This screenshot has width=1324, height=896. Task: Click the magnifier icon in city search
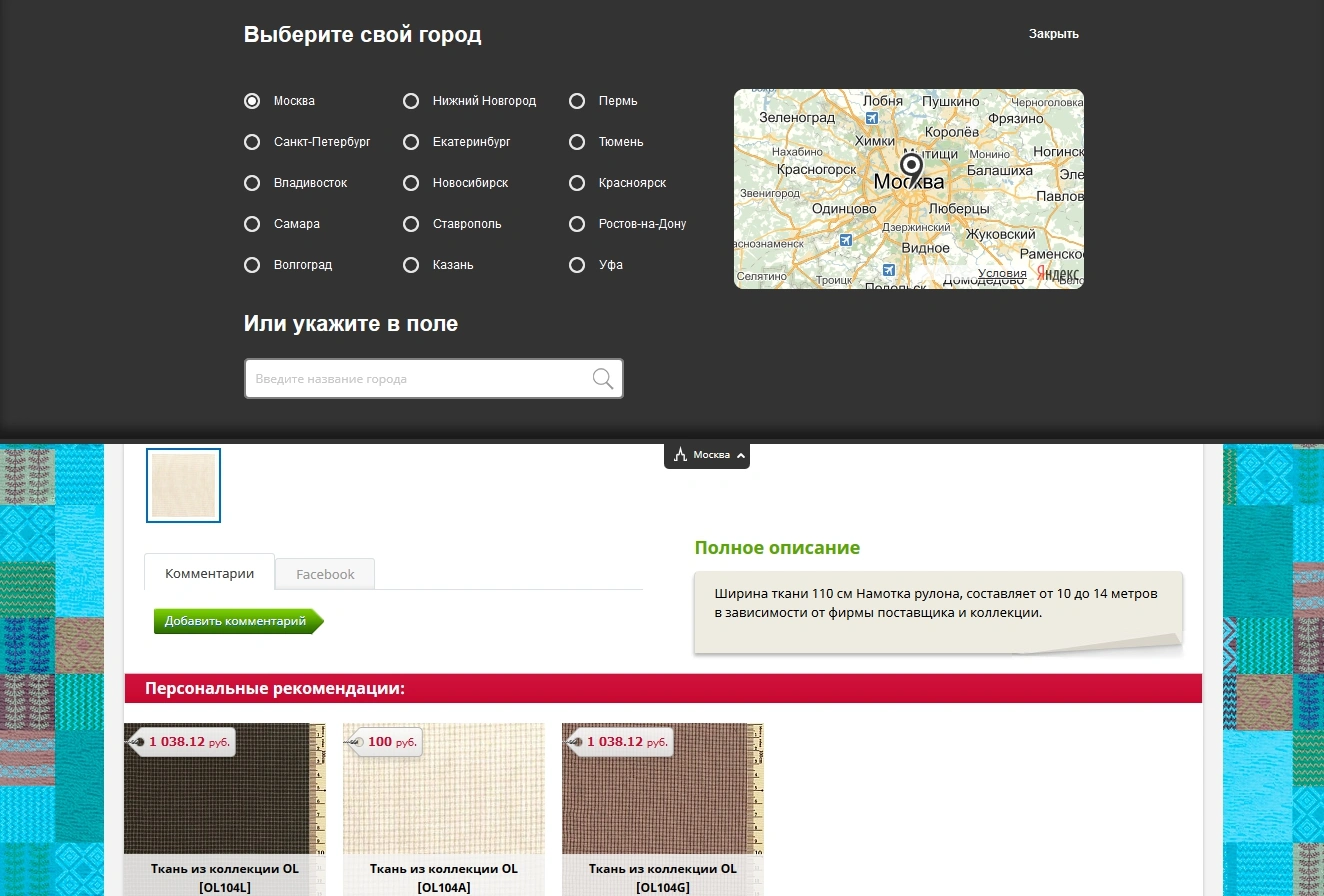(602, 378)
